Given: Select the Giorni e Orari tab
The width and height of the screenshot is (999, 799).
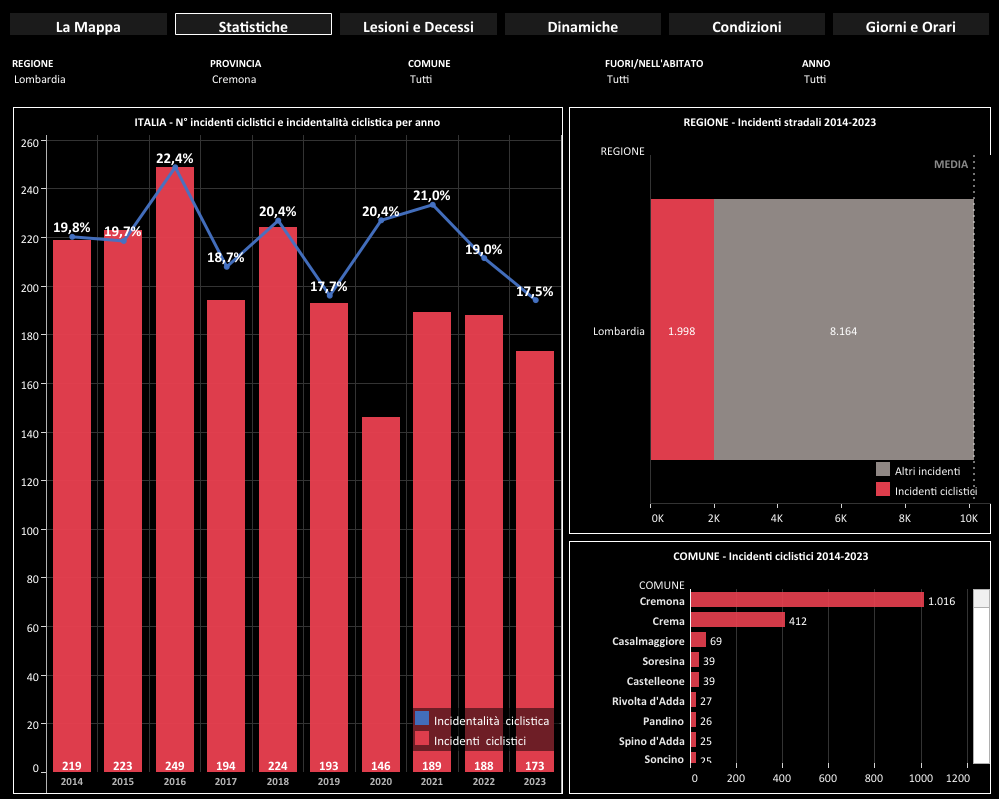Looking at the screenshot, I should pyautogui.click(x=910, y=26).
